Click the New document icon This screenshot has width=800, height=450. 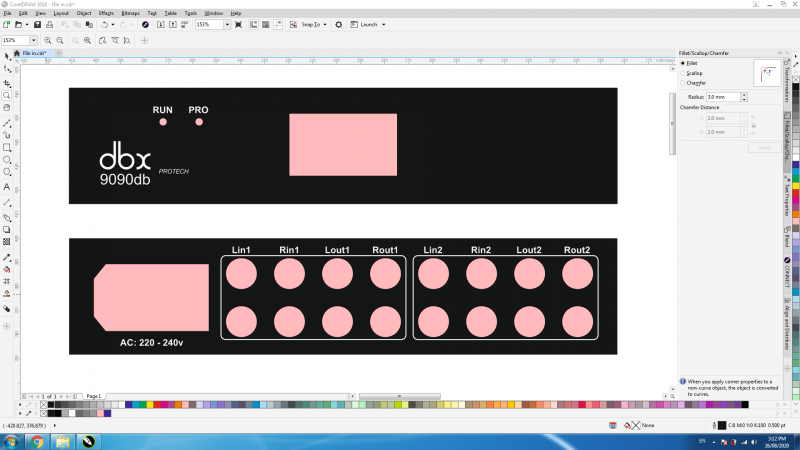pos(6,24)
